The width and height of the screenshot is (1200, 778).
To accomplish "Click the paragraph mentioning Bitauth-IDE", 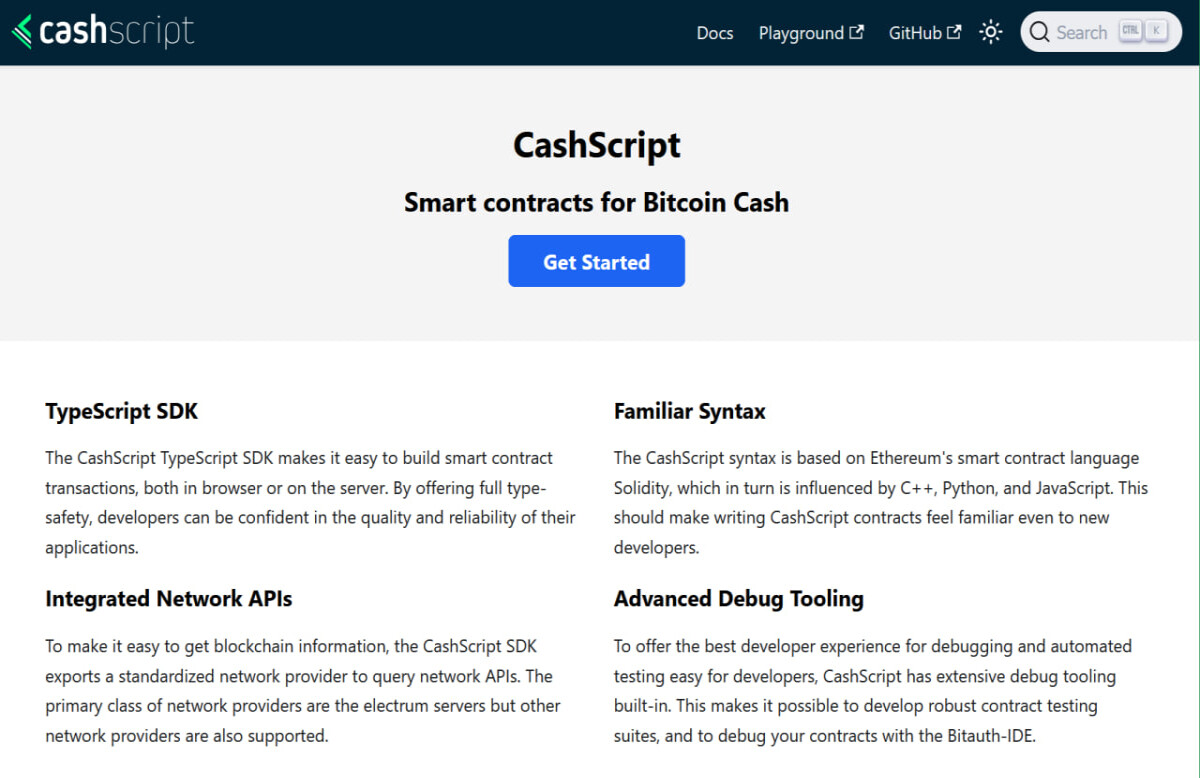I will (873, 691).
